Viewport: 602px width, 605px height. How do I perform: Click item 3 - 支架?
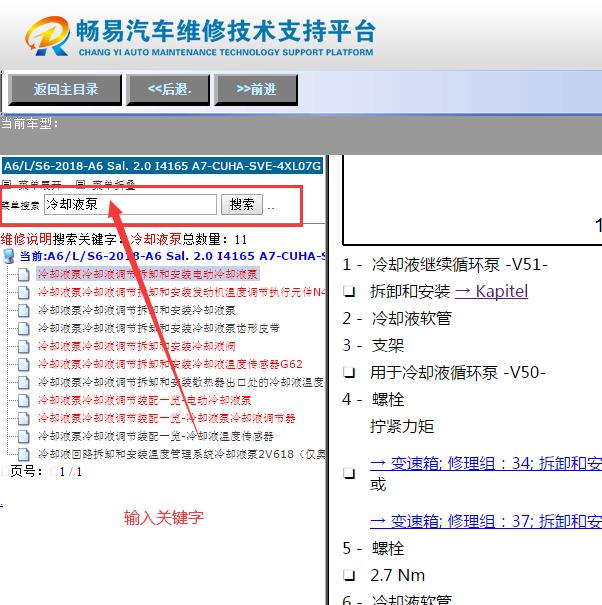(373, 345)
